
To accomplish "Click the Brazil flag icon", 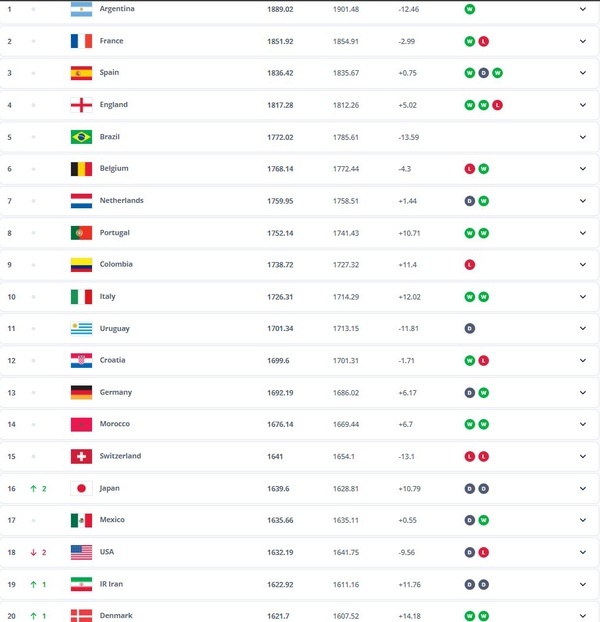I will tap(81, 137).
